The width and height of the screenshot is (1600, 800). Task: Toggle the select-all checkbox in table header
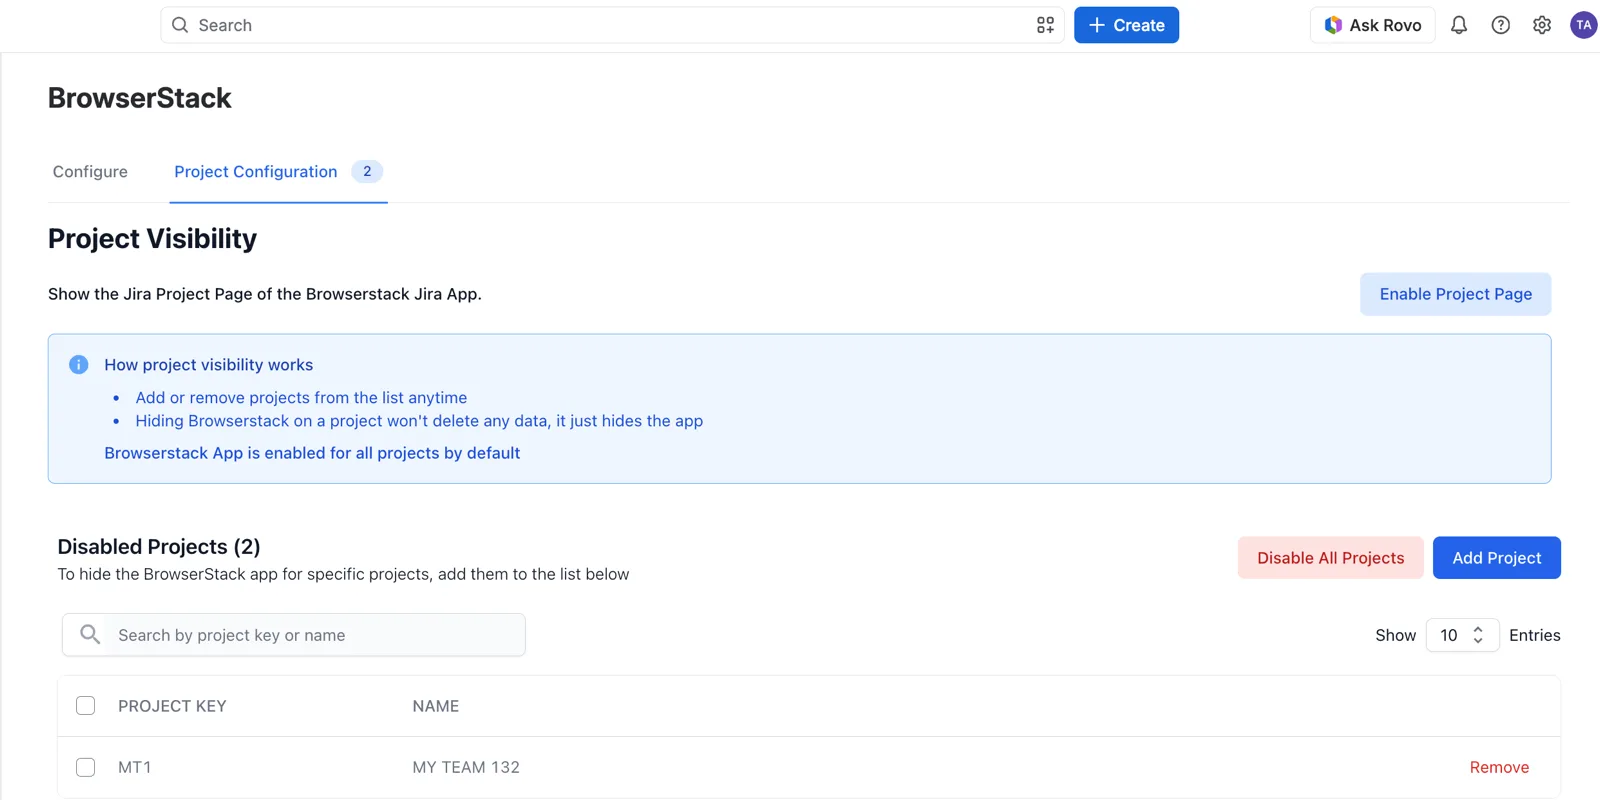pyautogui.click(x=86, y=706)
